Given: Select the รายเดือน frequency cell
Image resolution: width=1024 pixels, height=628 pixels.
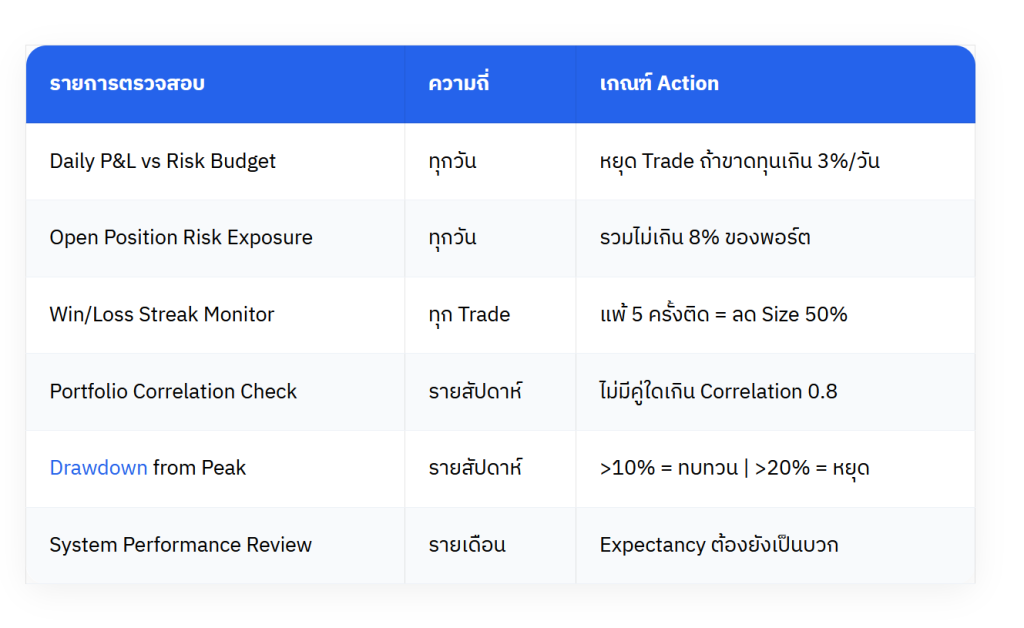Looking at the screenshot, I should (467, 545).
